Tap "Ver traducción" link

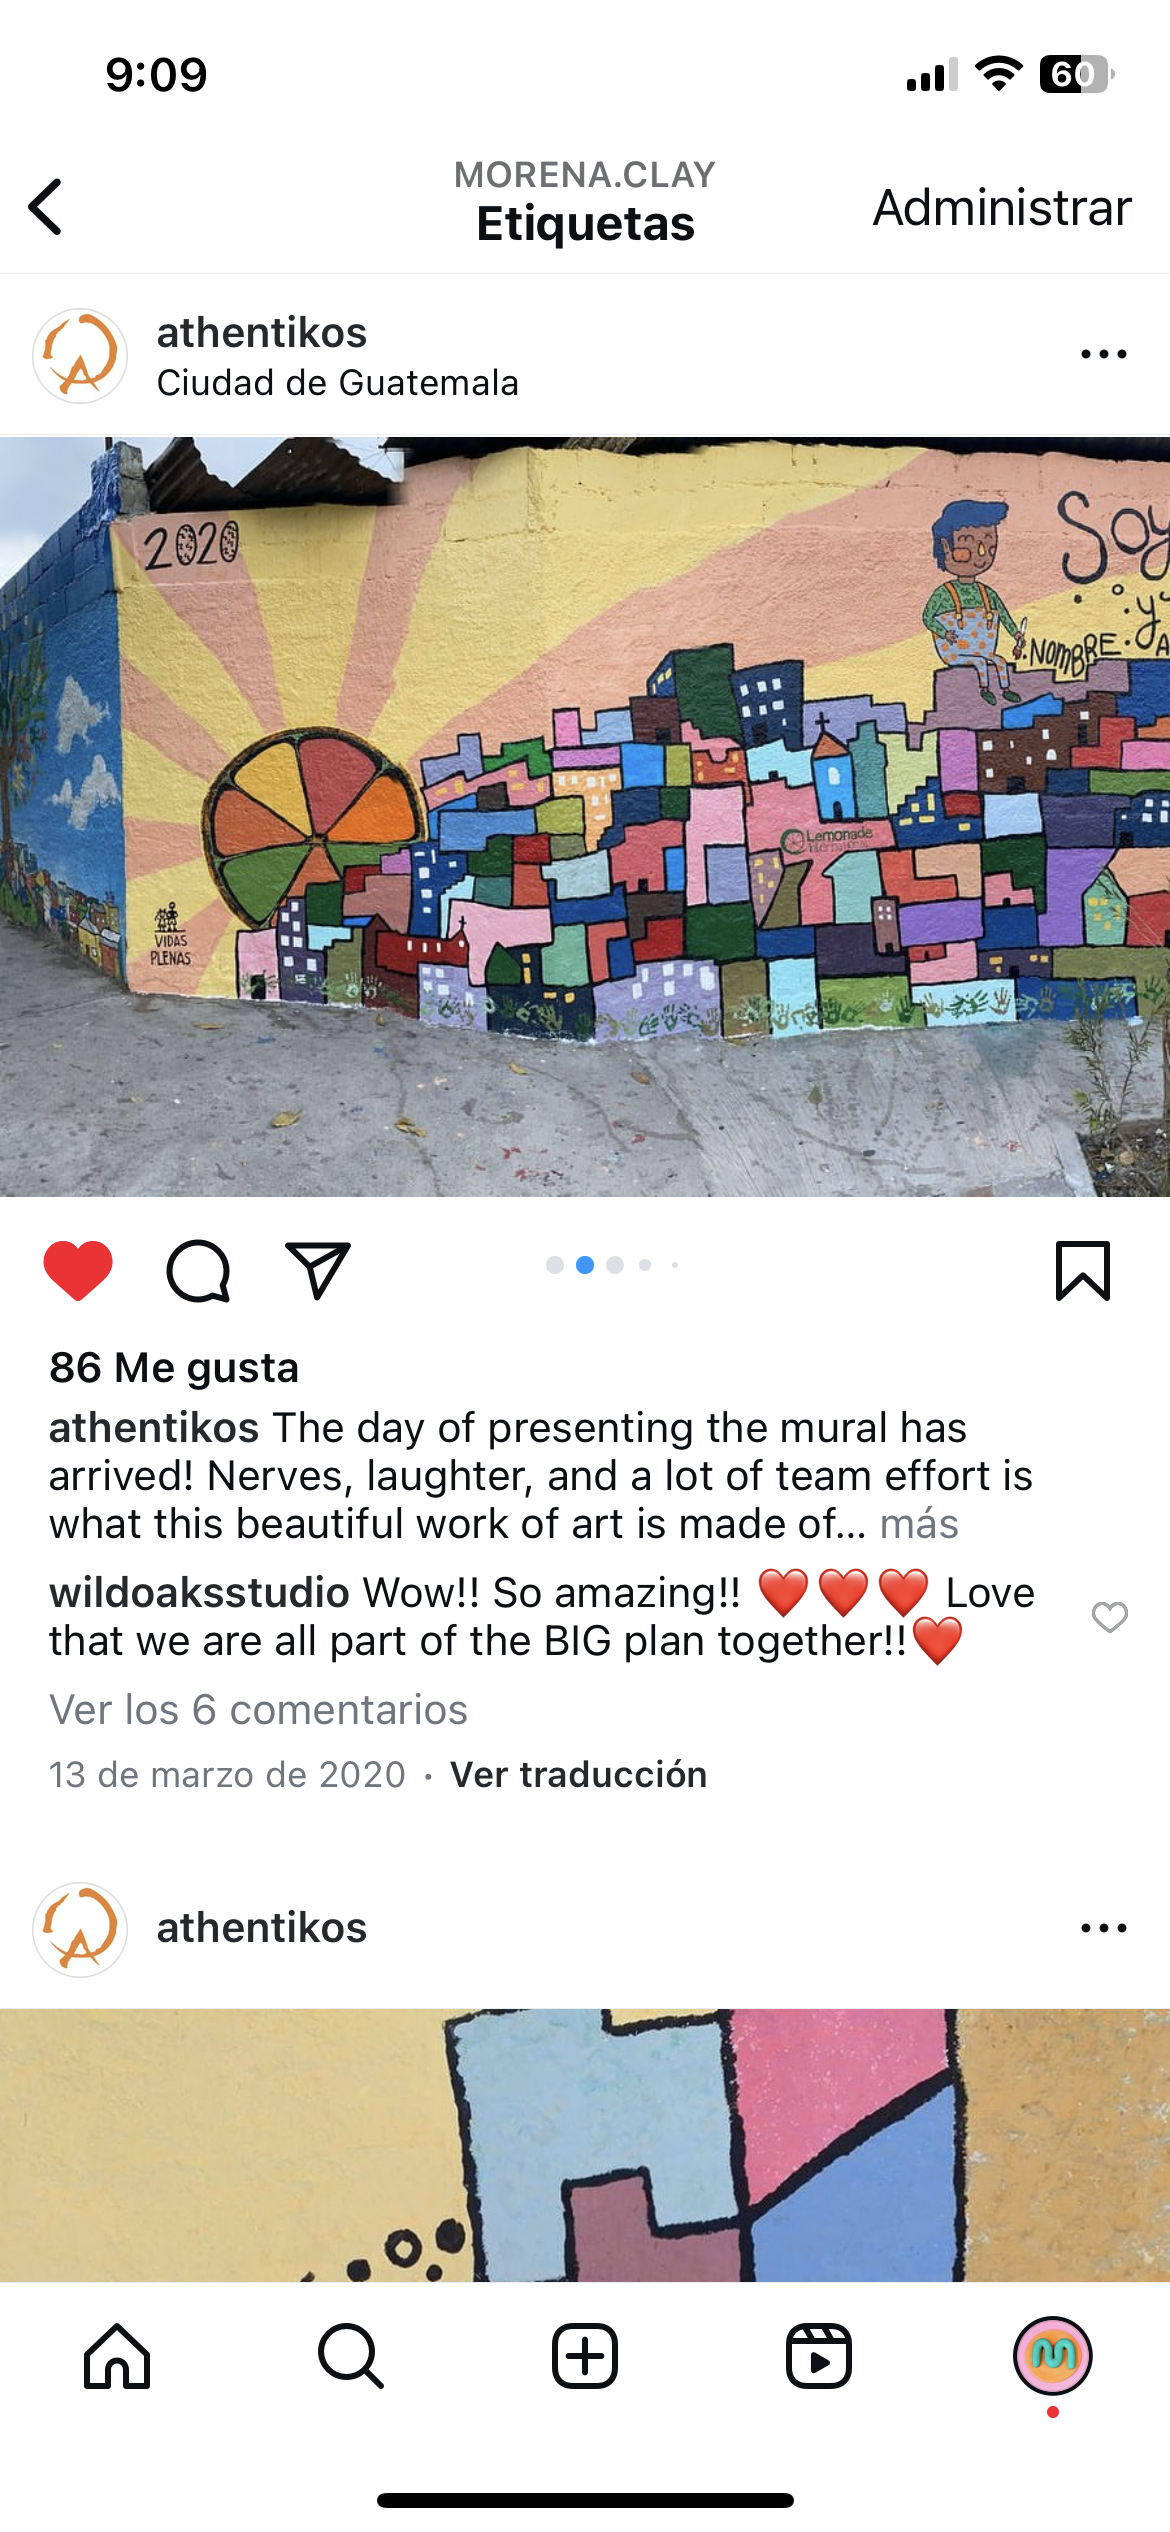[579, 1775]
